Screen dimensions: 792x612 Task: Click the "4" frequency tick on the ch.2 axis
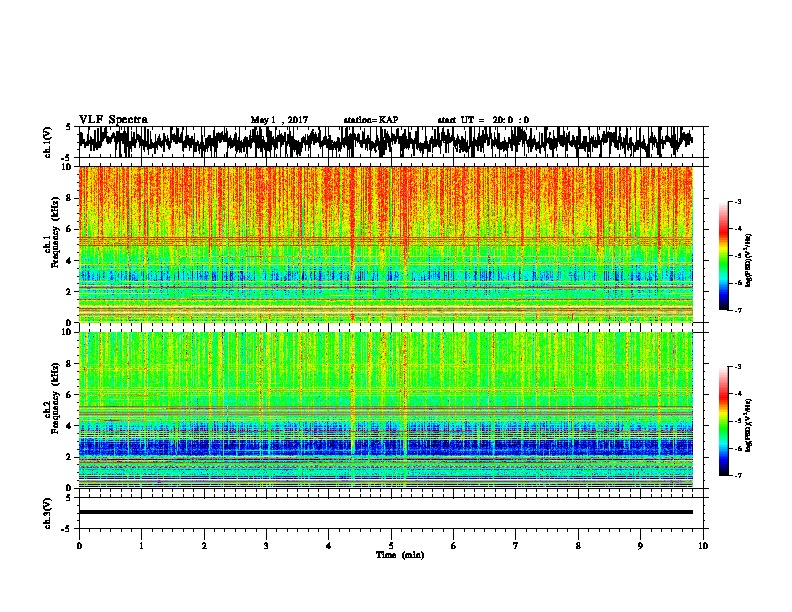(70, 426)
